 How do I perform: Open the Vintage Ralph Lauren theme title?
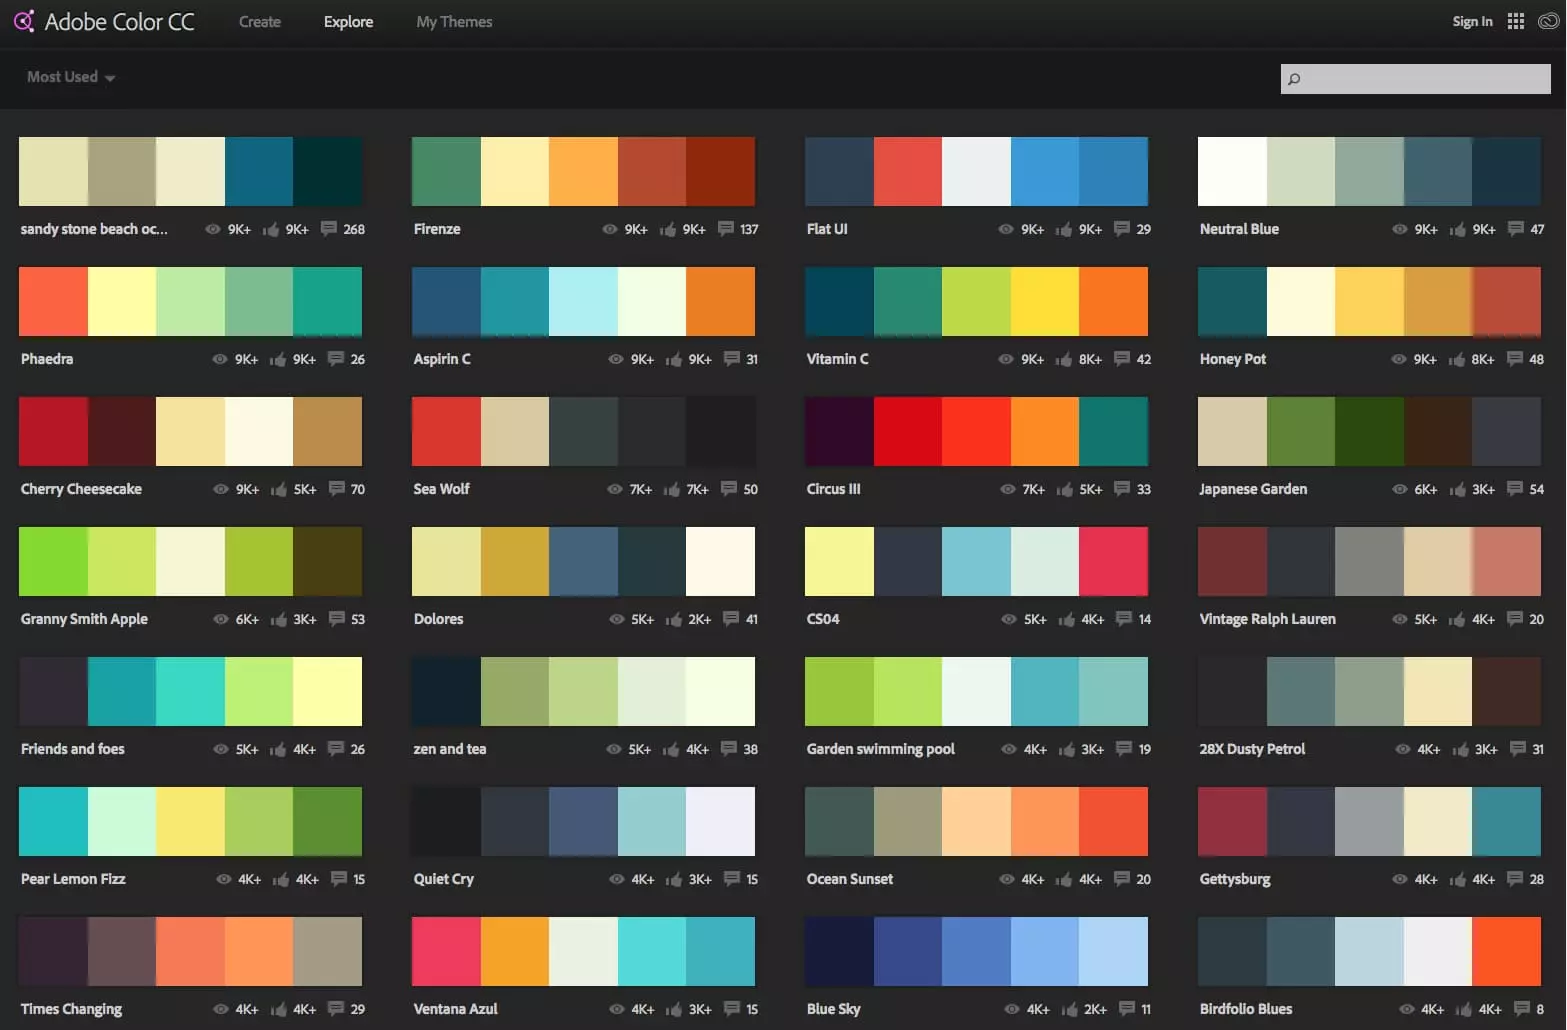[x=1267, y=619]
